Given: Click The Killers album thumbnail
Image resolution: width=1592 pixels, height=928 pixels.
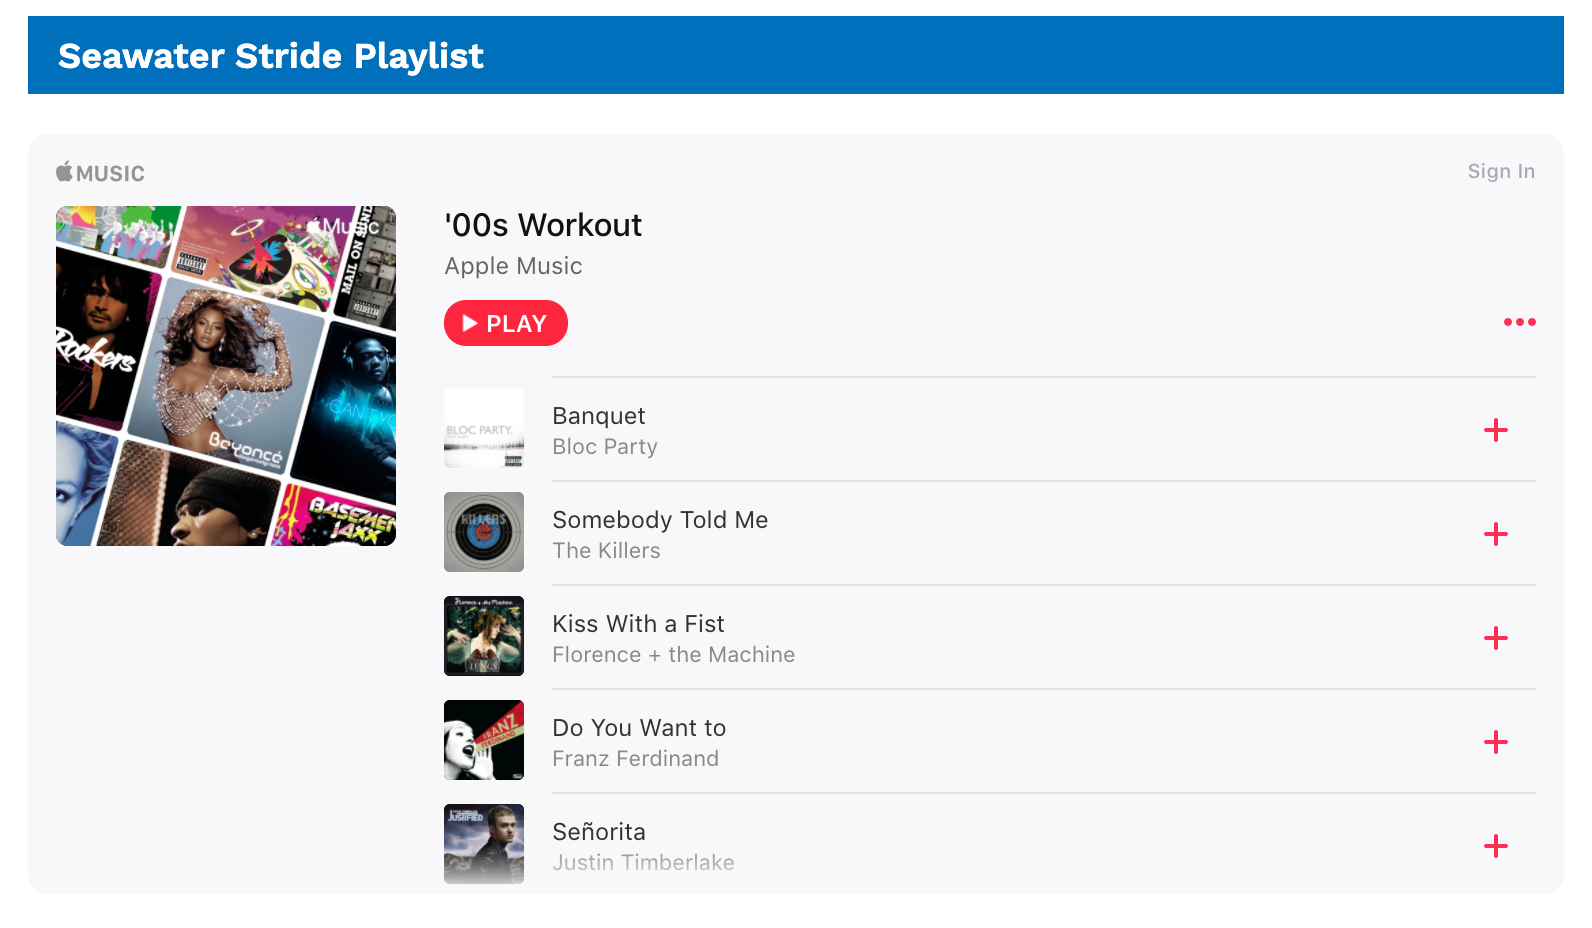Looking at the screenshot, I should 484,532.
